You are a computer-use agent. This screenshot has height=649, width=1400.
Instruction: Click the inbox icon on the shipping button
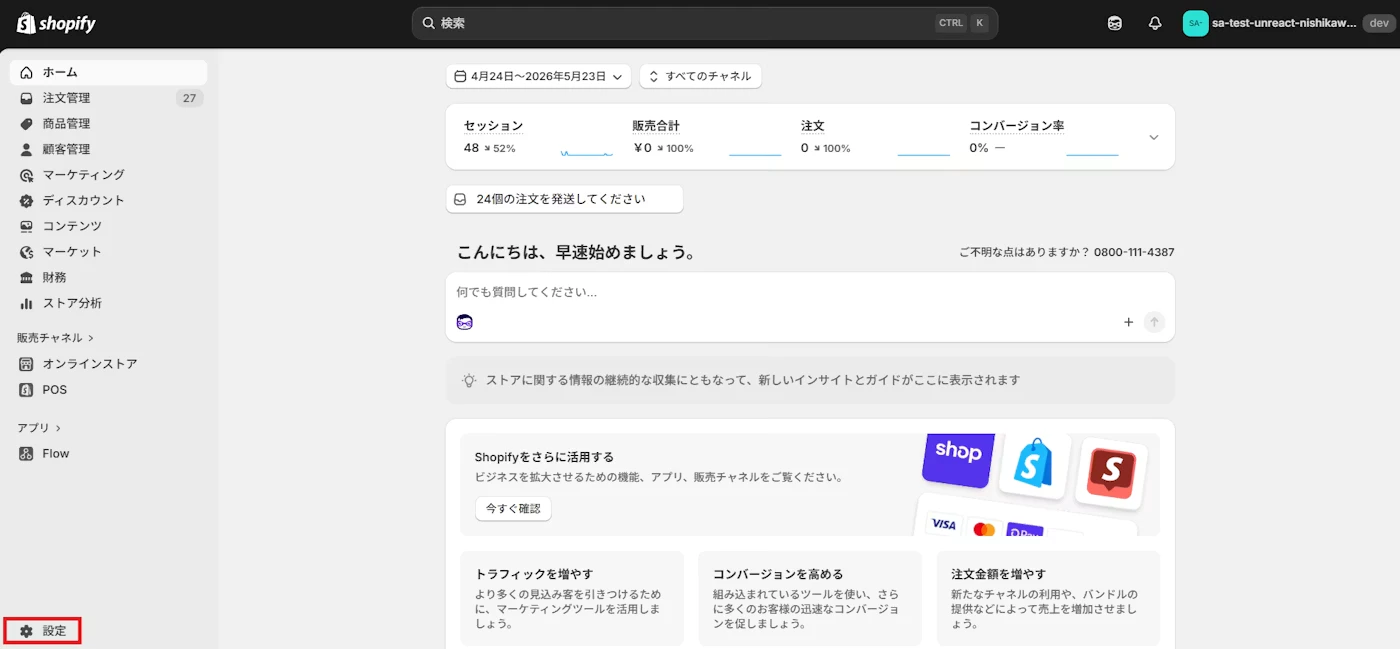460,199
